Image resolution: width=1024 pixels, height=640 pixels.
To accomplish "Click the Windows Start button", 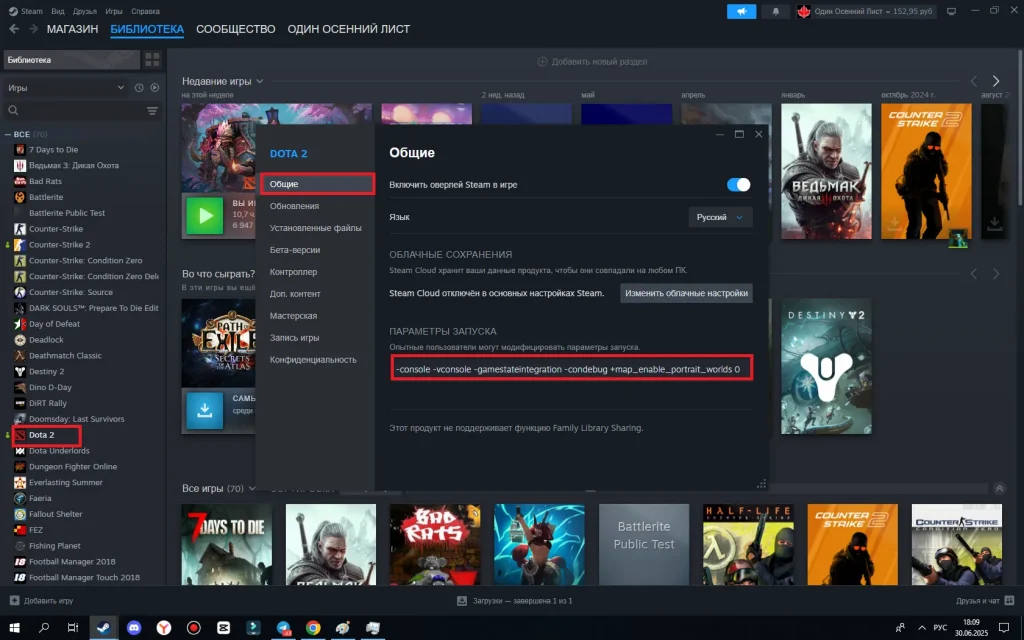I will pos(14,628).
